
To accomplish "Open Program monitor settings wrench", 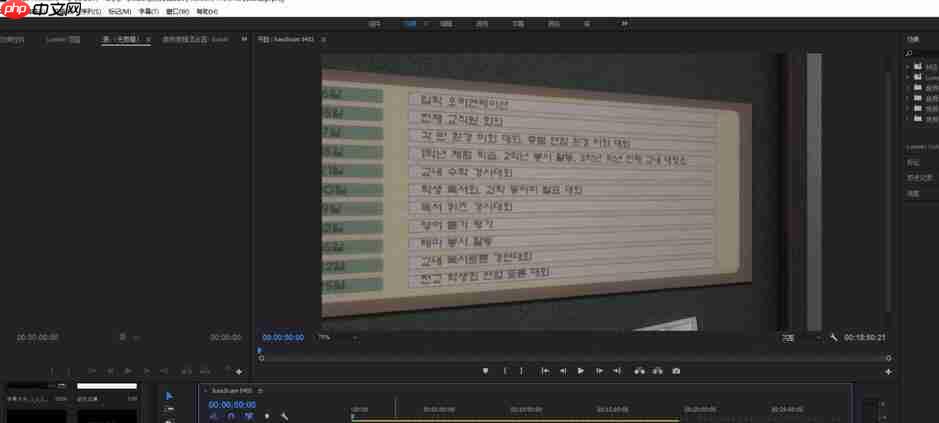I will (834, 338).
